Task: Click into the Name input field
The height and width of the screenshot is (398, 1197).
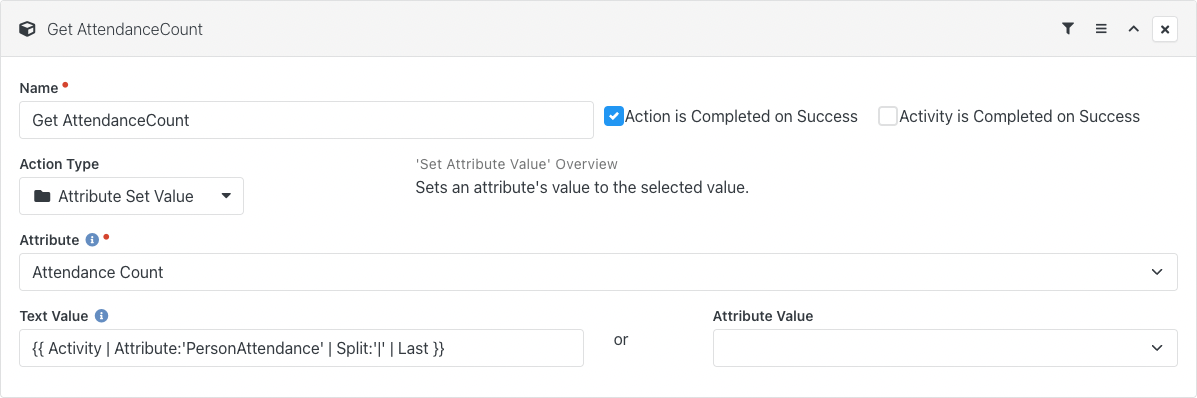Action: [x=306, y=120]
